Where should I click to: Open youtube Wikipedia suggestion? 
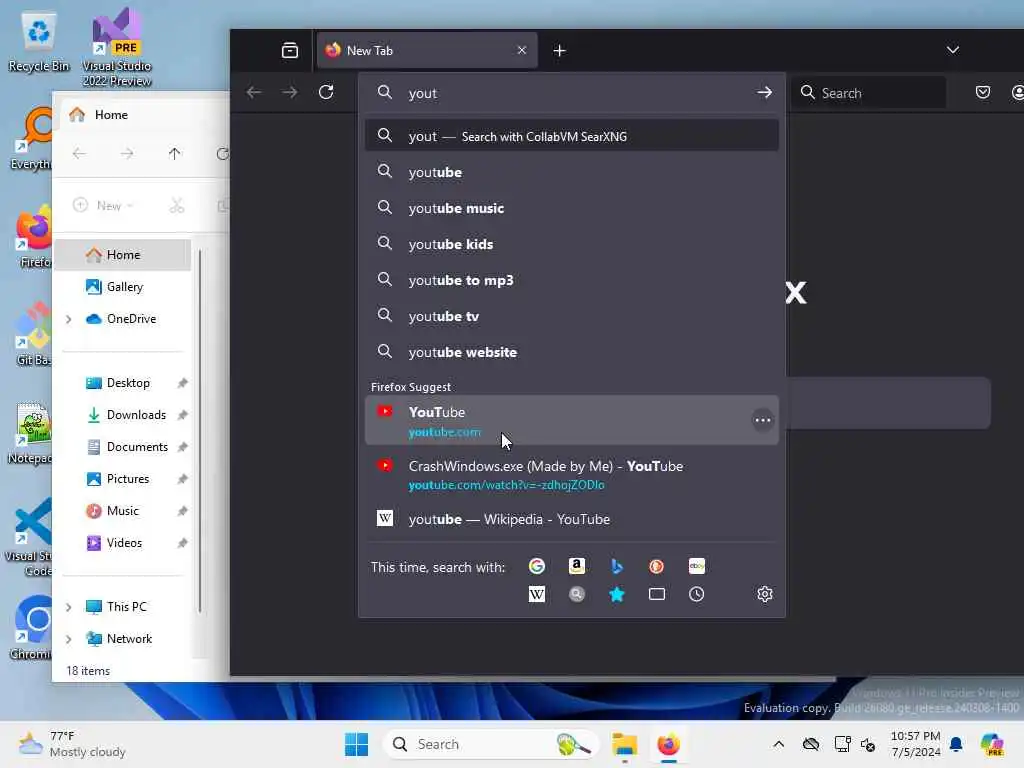pyautogui.click(x=571, y=519)
